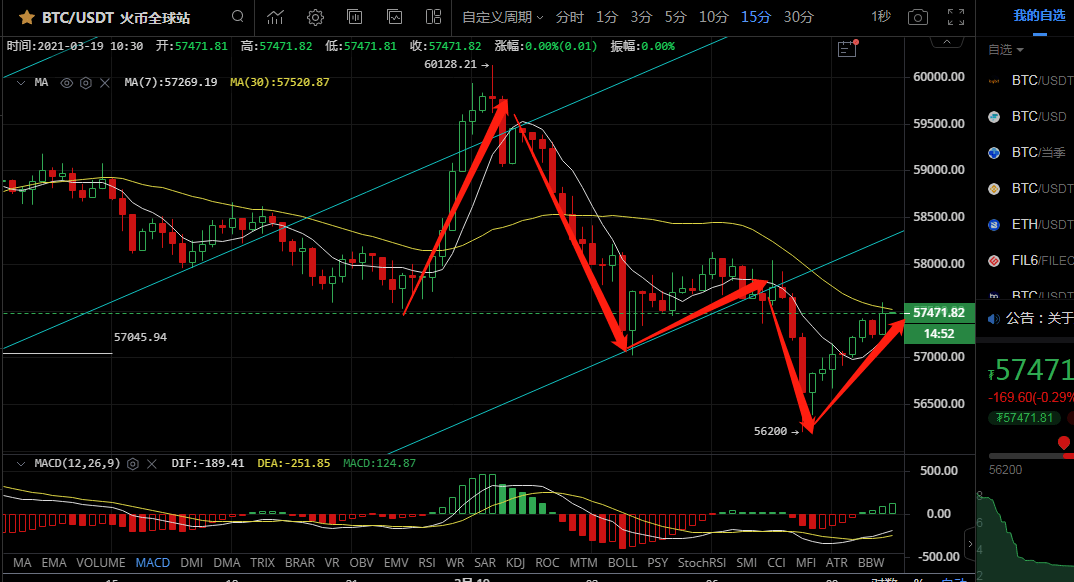The image size is (1074, 582).
Task: Open chart settings gear in top toolbar
Action: [315, 17]
